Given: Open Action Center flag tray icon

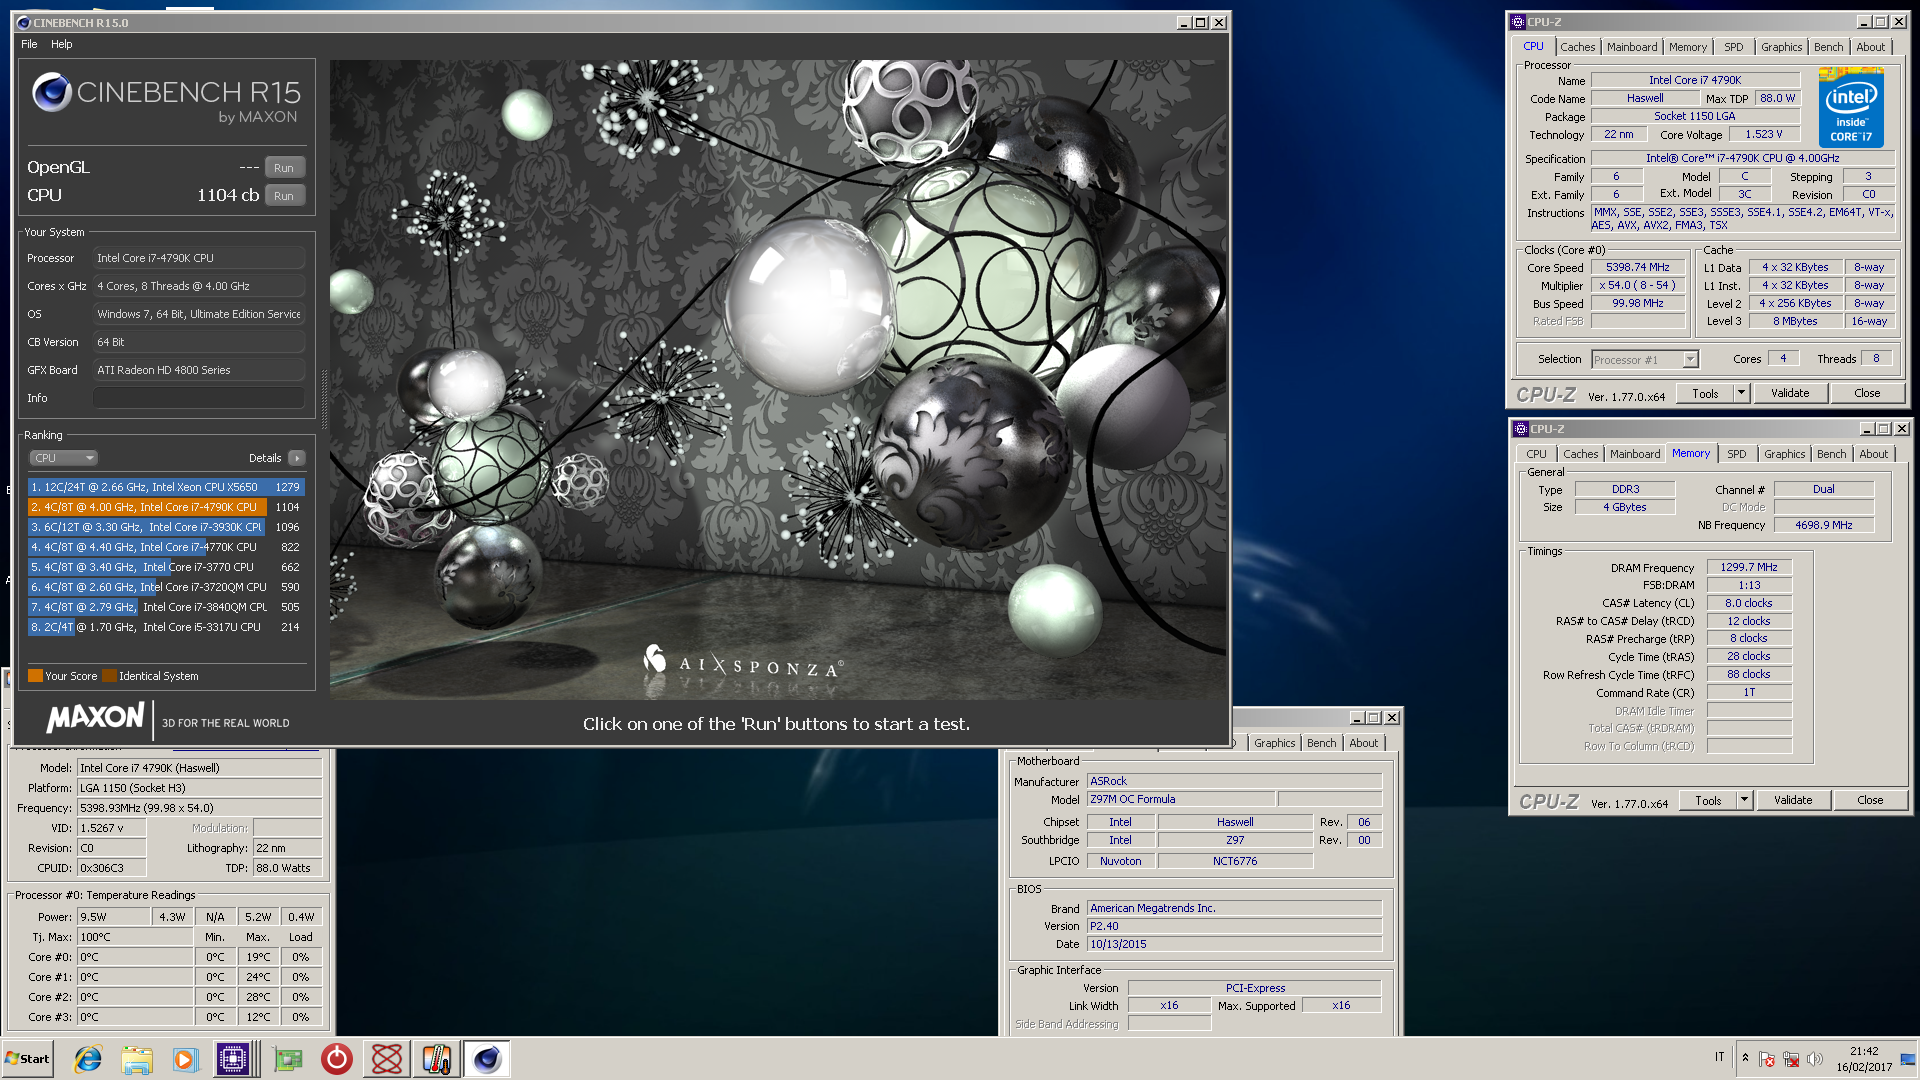Looking at the screenshot, I should 1767,1059.
